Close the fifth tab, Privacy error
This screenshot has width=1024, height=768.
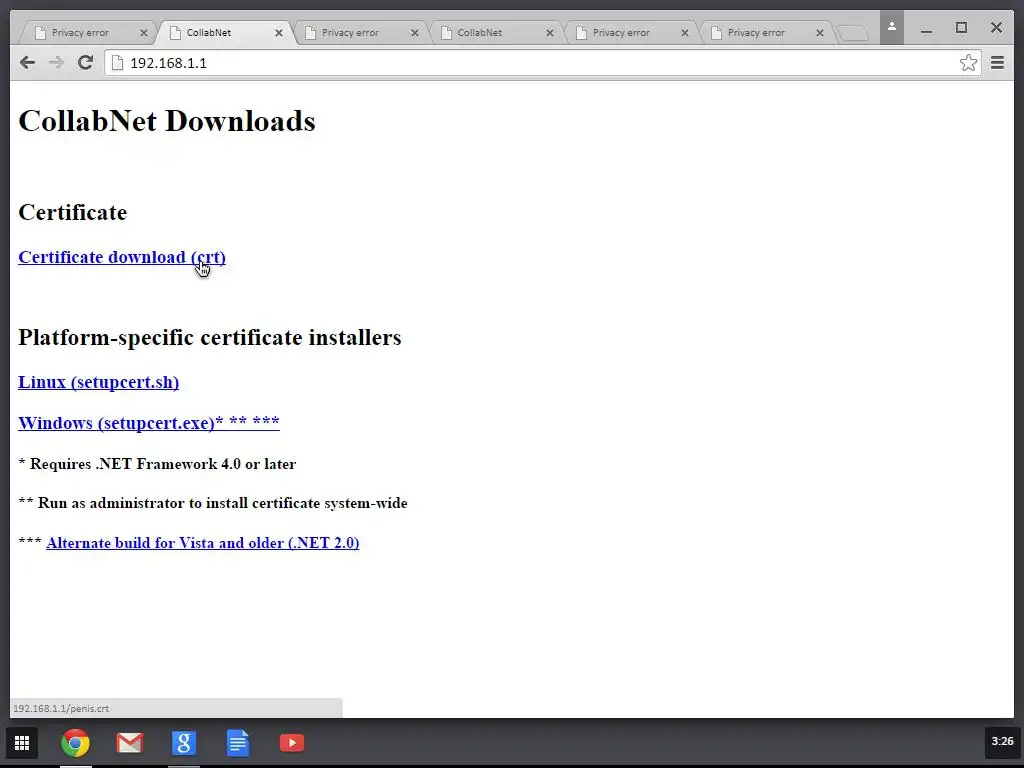[685, 33]
